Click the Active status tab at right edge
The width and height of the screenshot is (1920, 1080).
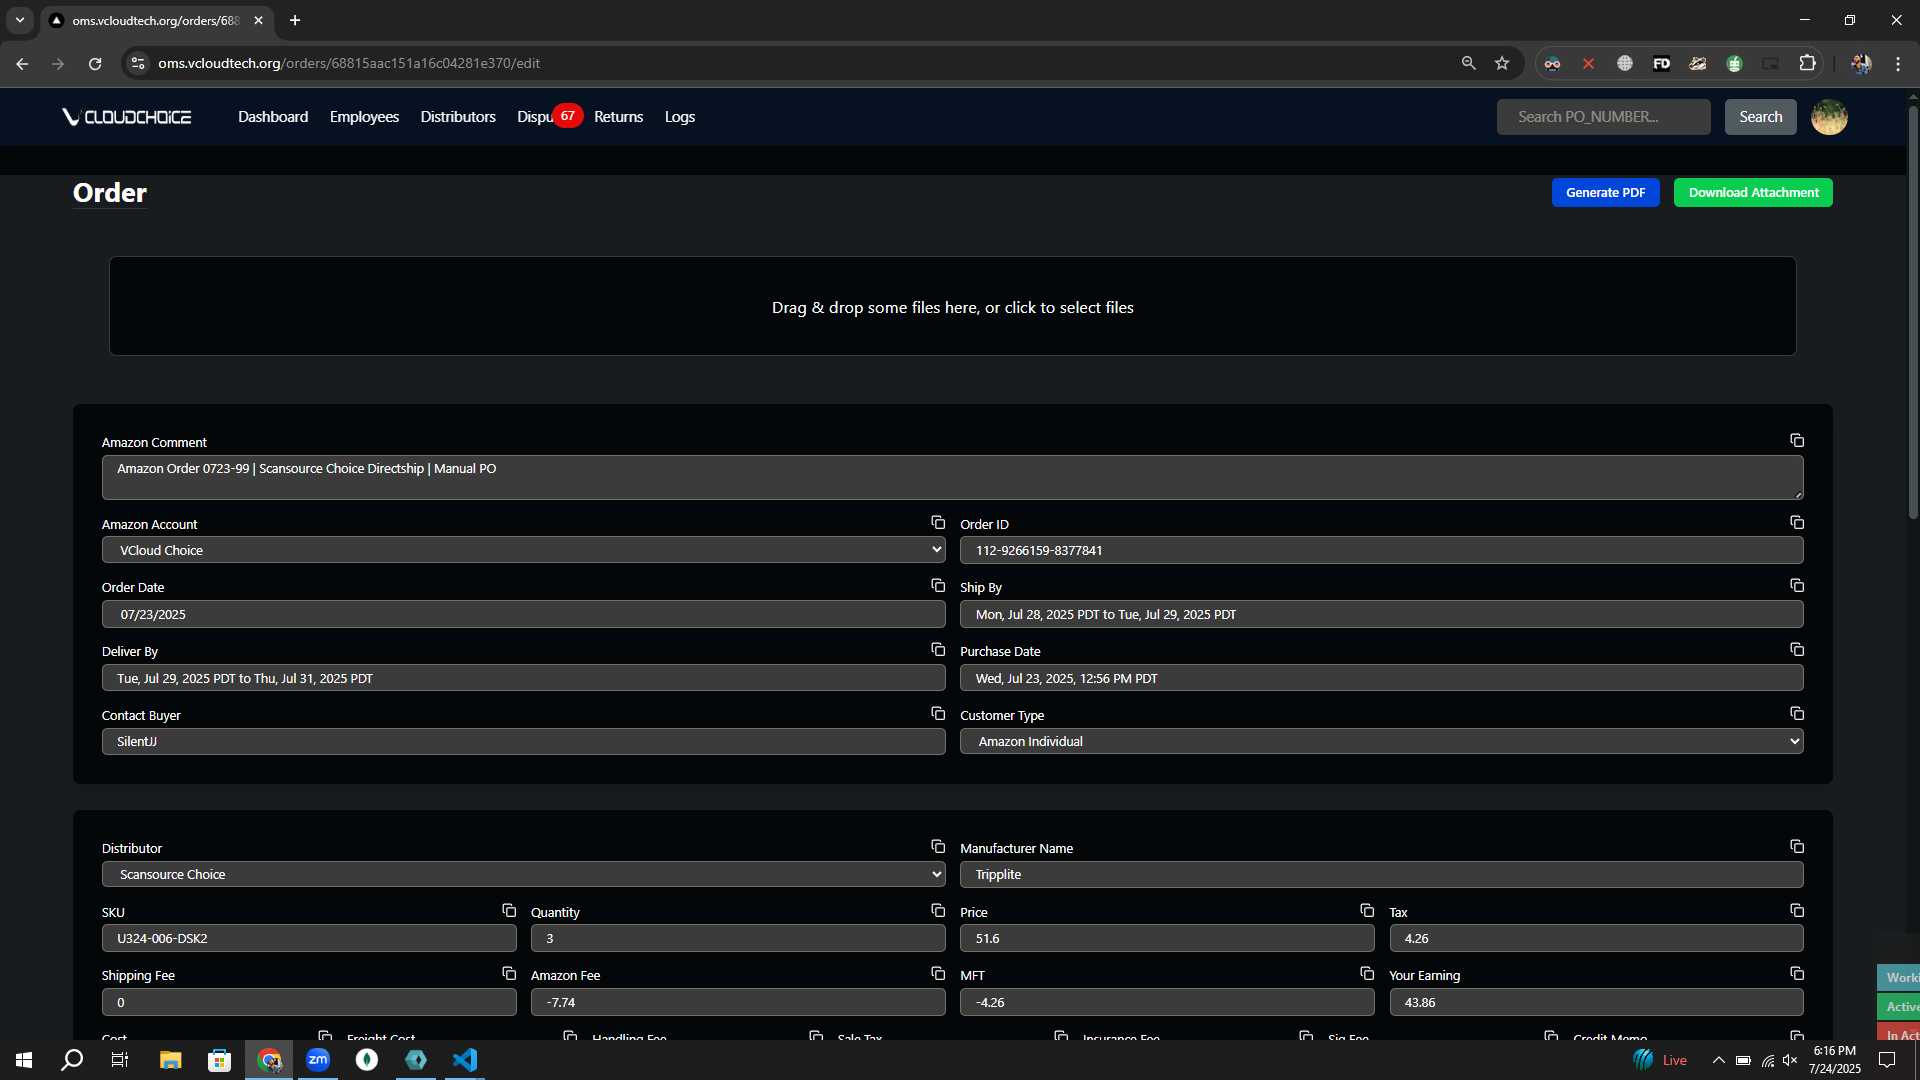(1899, 1006)
